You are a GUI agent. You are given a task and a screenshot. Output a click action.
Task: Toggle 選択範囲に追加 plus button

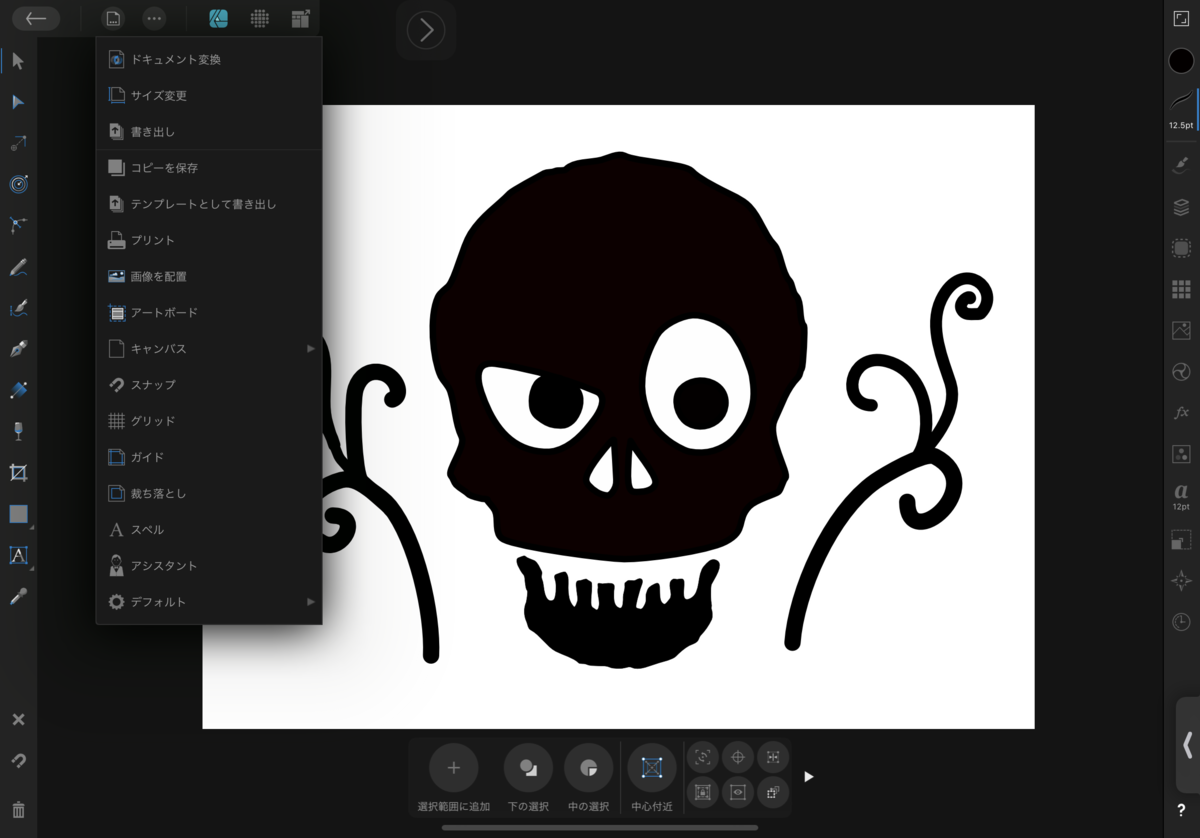[453, 768]
